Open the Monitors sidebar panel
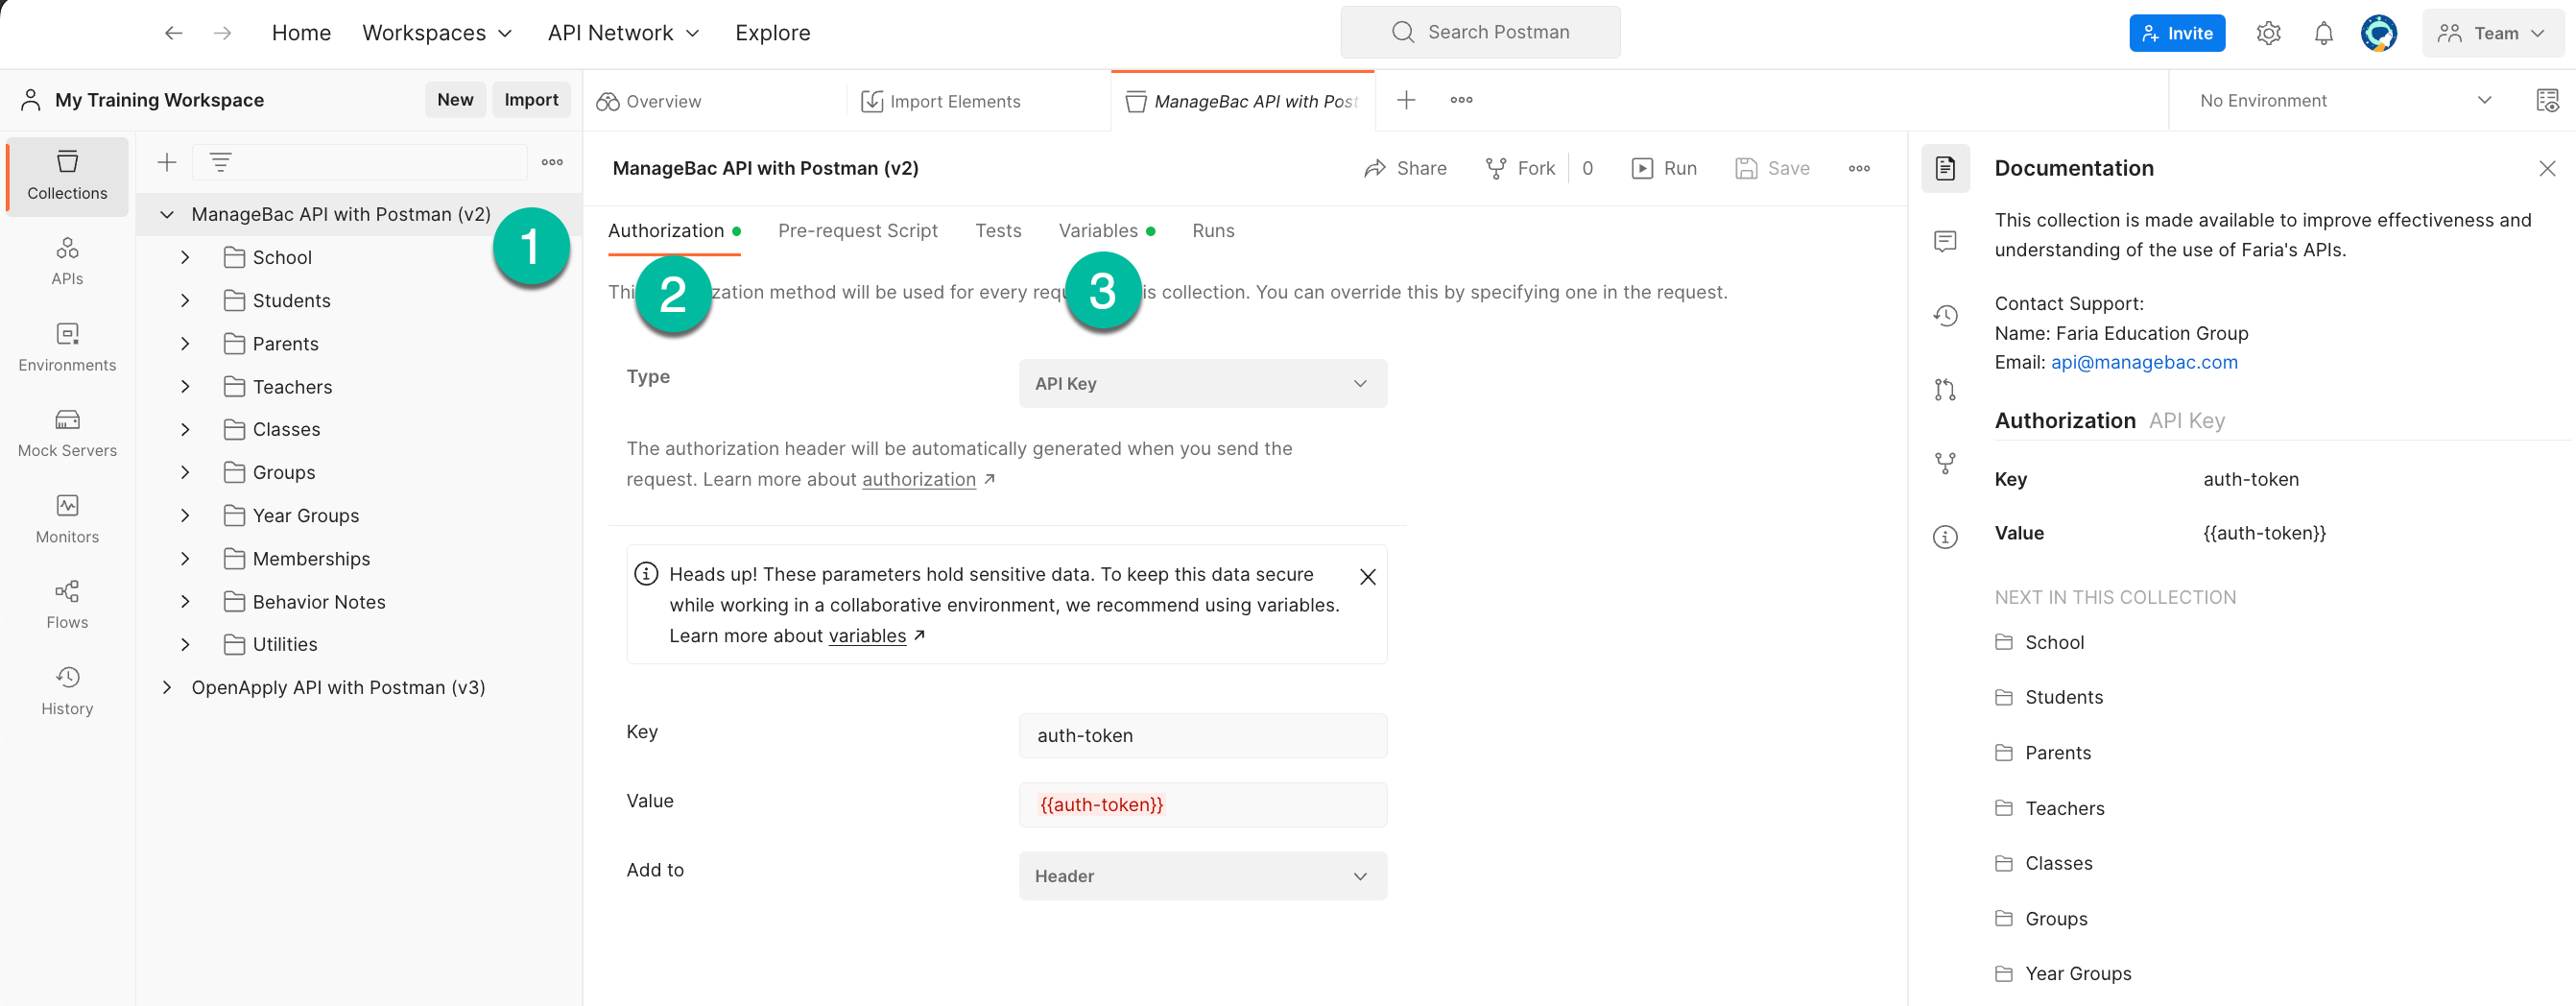 (x=67, y=519)
